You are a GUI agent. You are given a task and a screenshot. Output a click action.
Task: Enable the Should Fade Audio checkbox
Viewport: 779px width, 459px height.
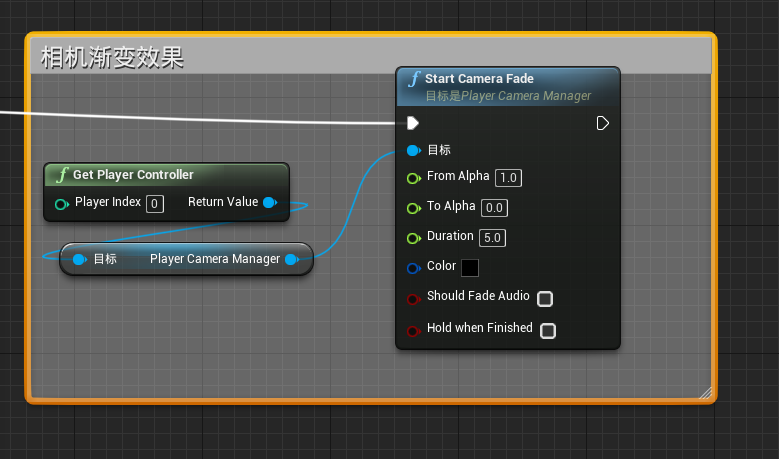[545, 299]
